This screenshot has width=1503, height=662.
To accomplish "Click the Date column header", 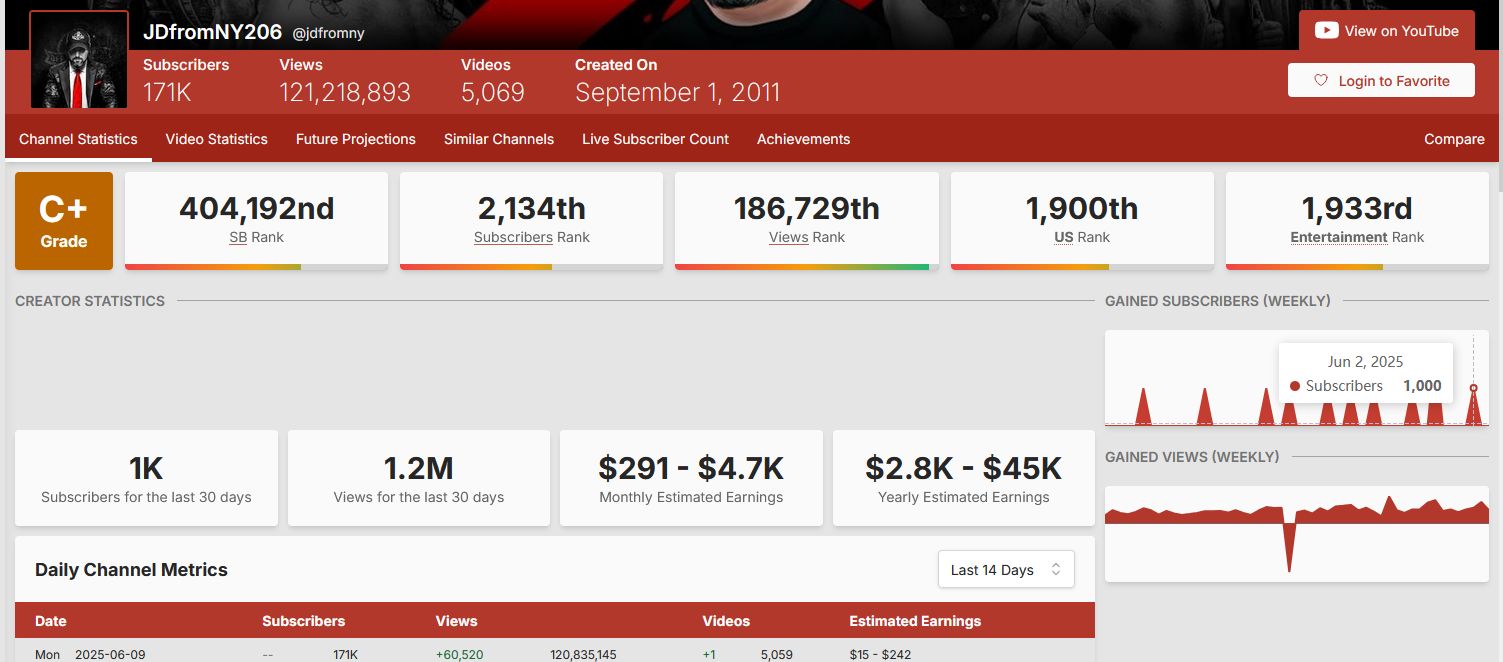I will pos(50,621).
